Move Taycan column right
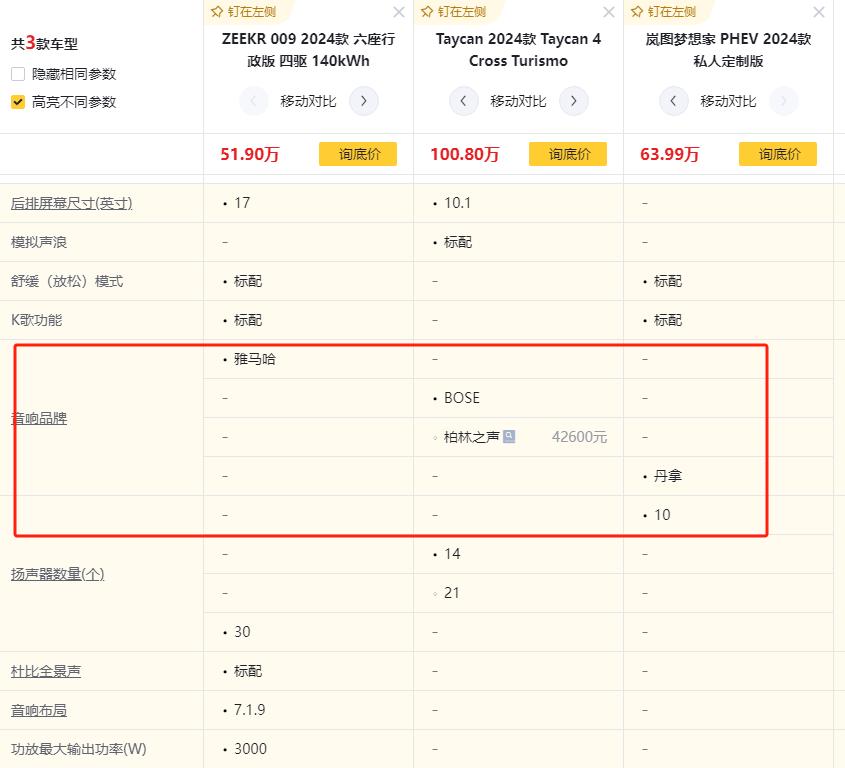Viewport: 845px width, 768px height. pos(573,101)
